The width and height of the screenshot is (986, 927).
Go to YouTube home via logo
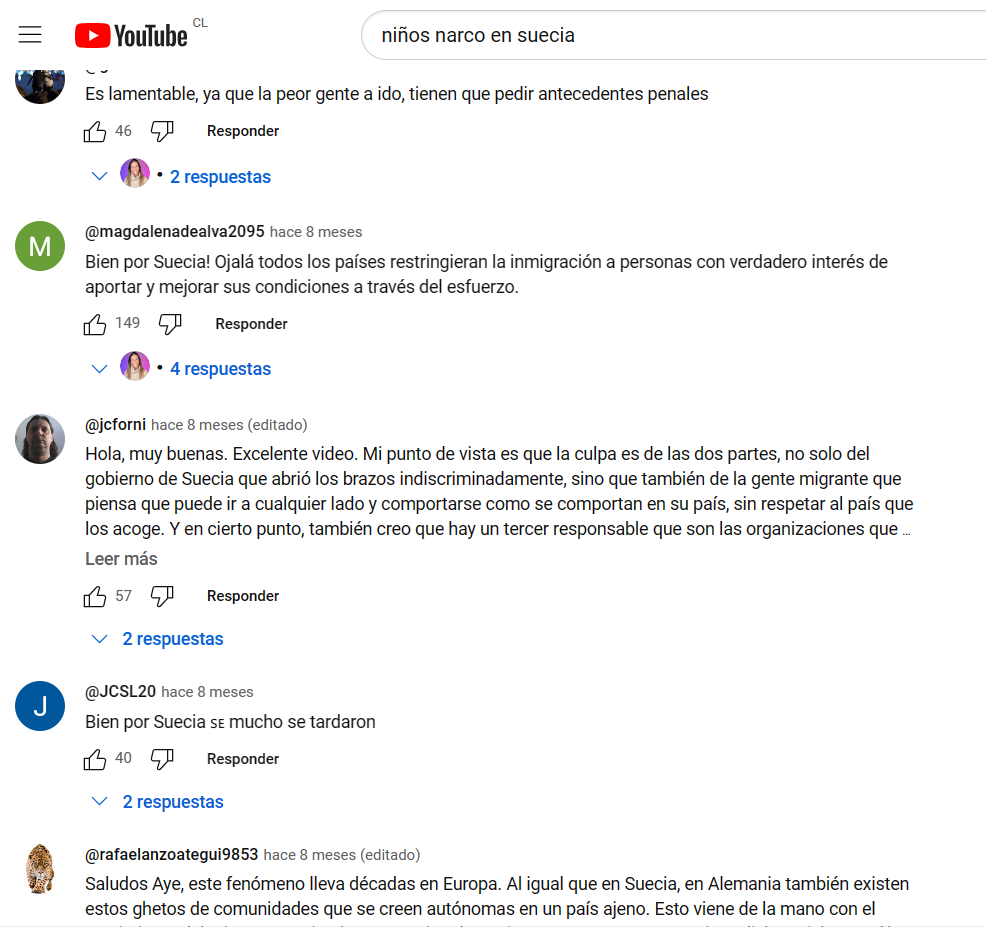(x=131, y=36)
